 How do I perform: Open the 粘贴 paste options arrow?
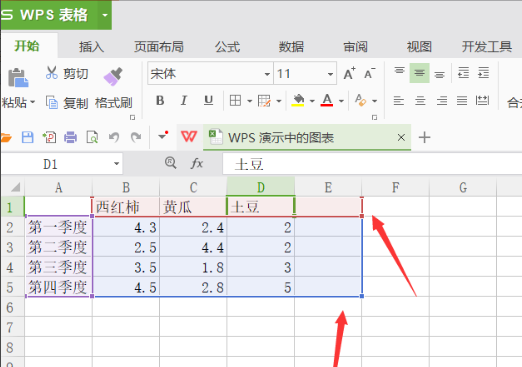point(32,101)
